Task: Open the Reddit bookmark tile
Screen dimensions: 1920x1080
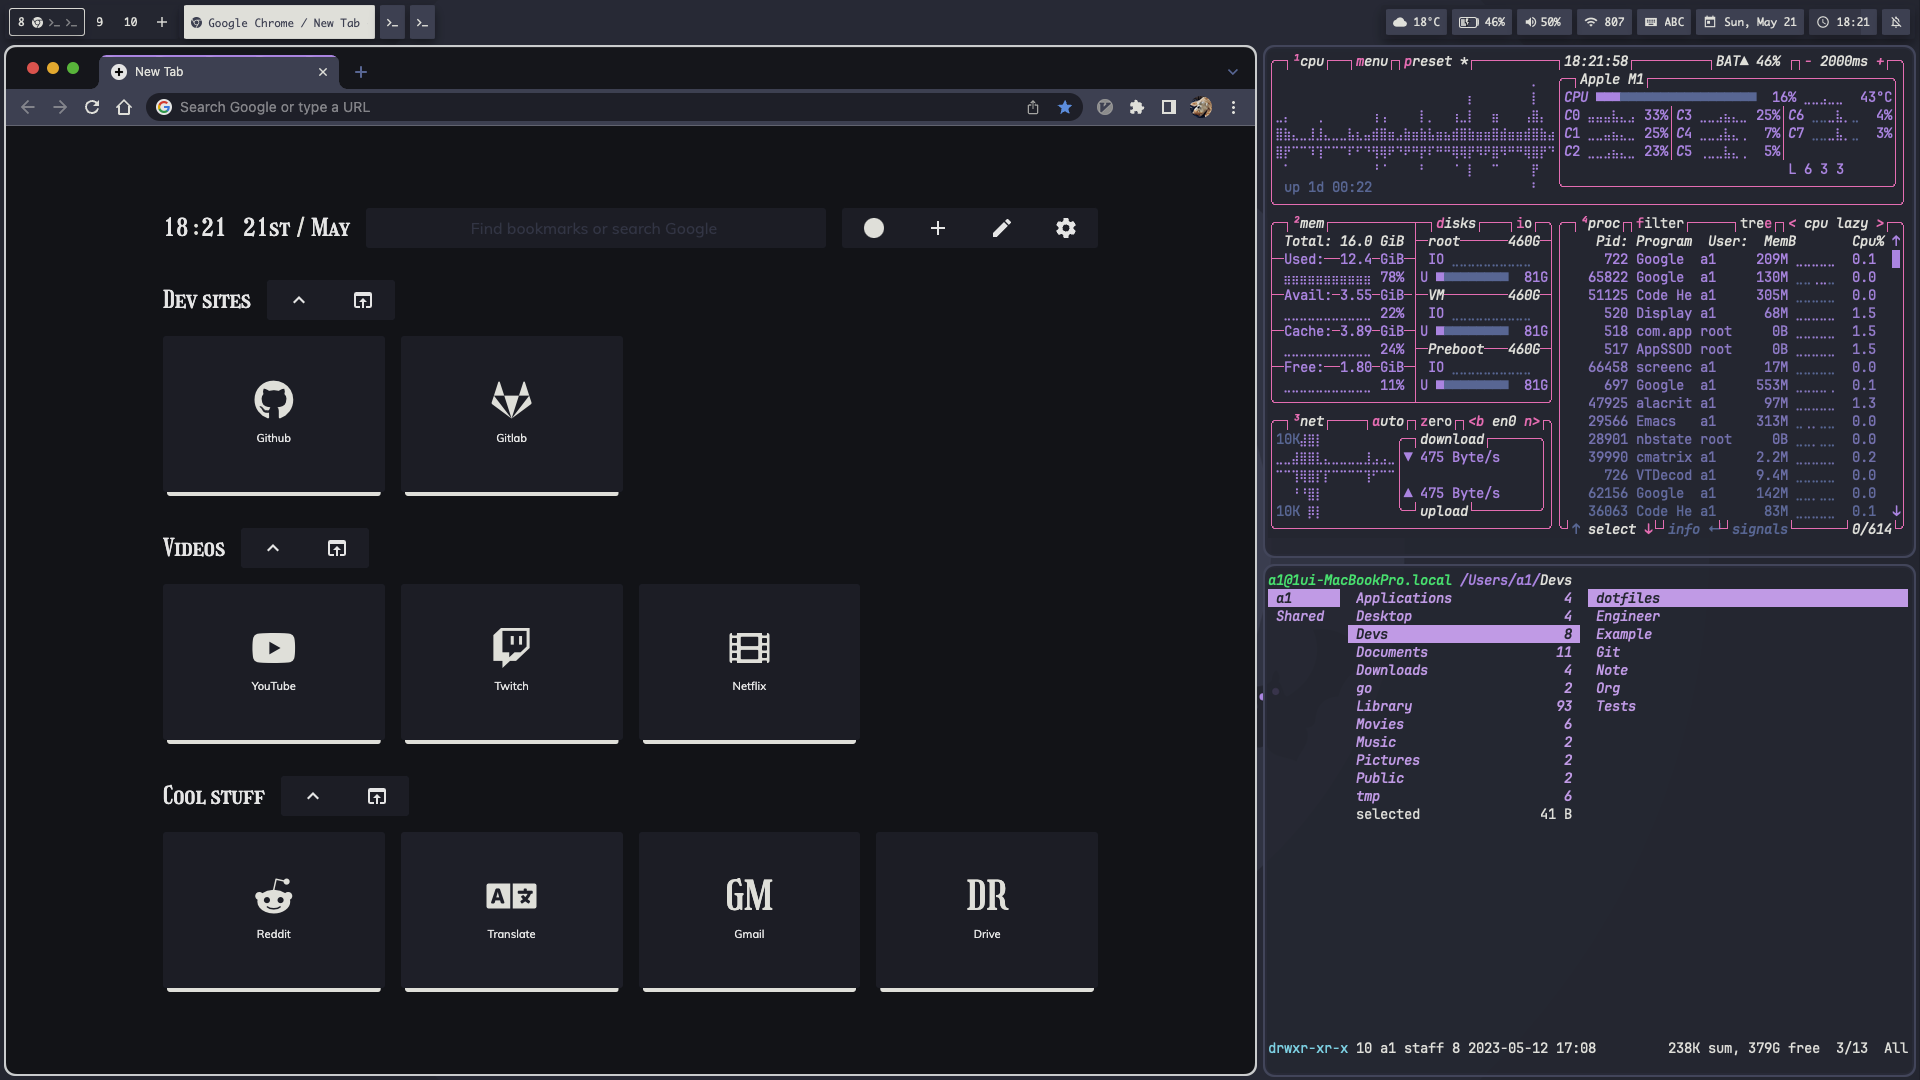Action: click(273, 910)
